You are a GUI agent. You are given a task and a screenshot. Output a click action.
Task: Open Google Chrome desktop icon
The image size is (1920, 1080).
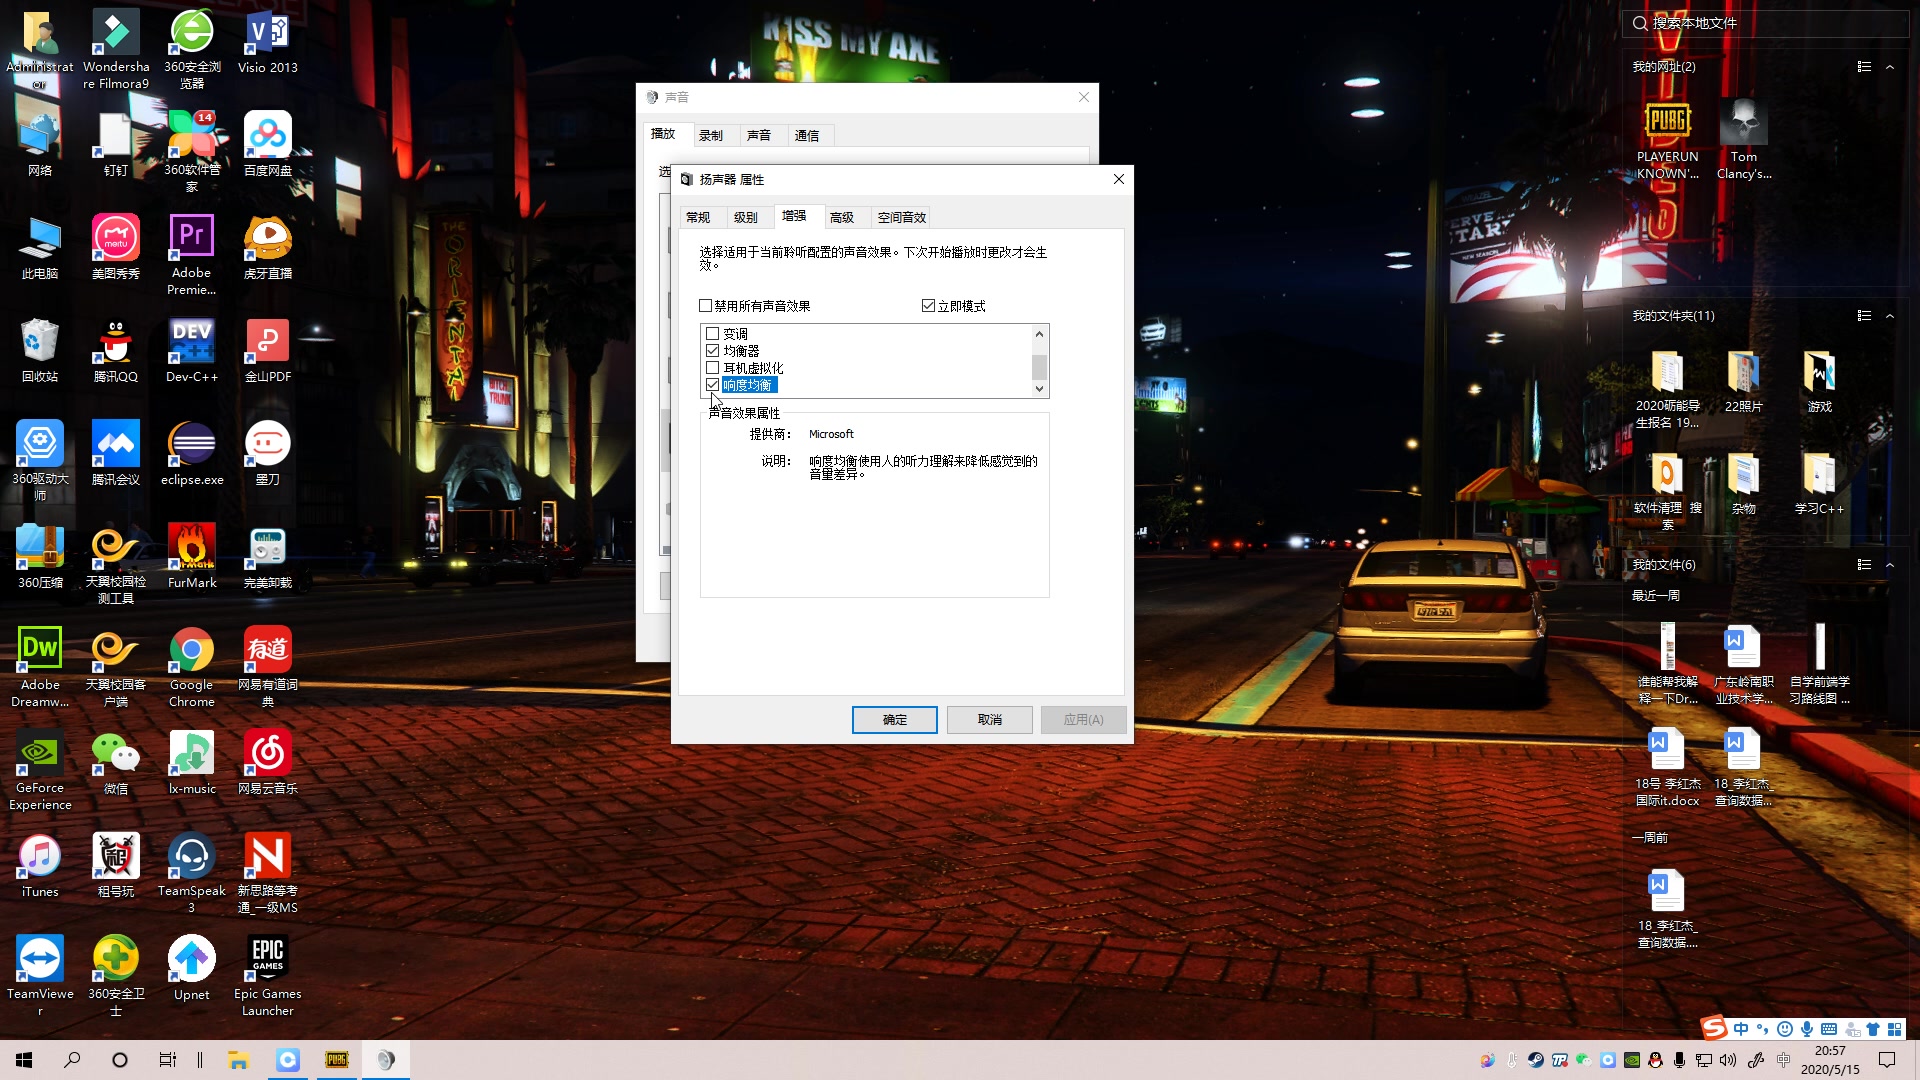[x=191, y=652]
